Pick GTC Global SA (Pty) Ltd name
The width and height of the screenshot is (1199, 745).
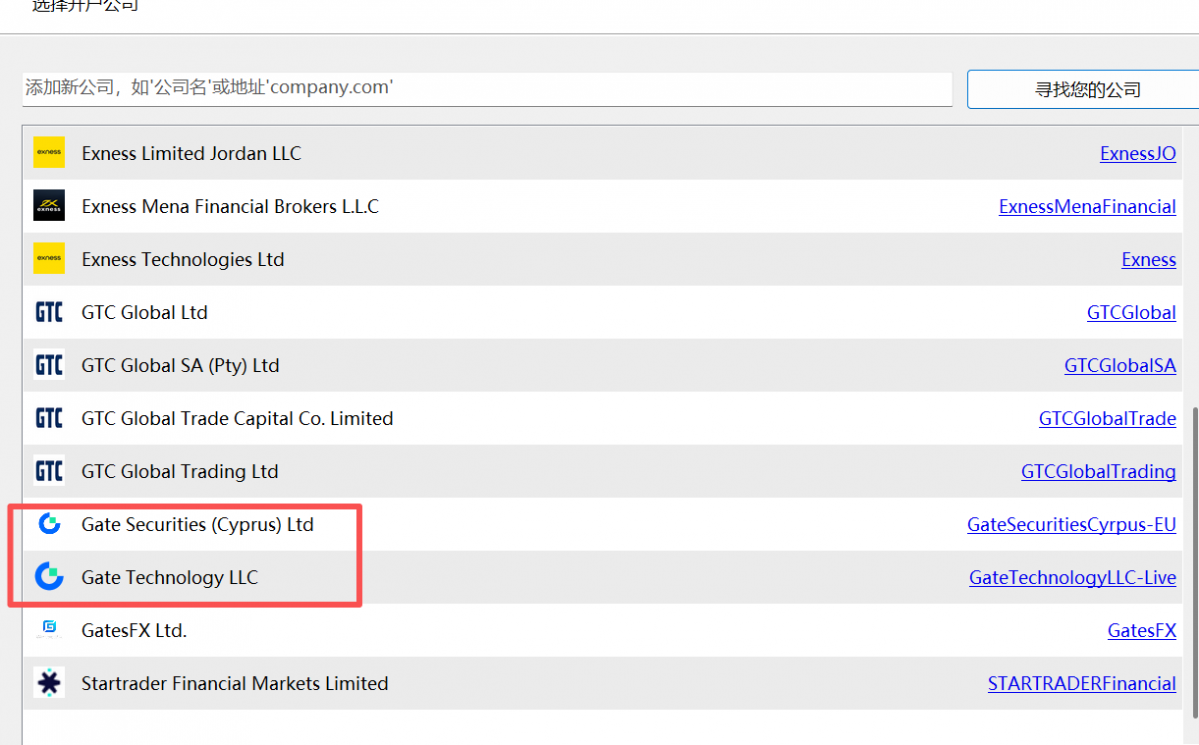point(180,366)
